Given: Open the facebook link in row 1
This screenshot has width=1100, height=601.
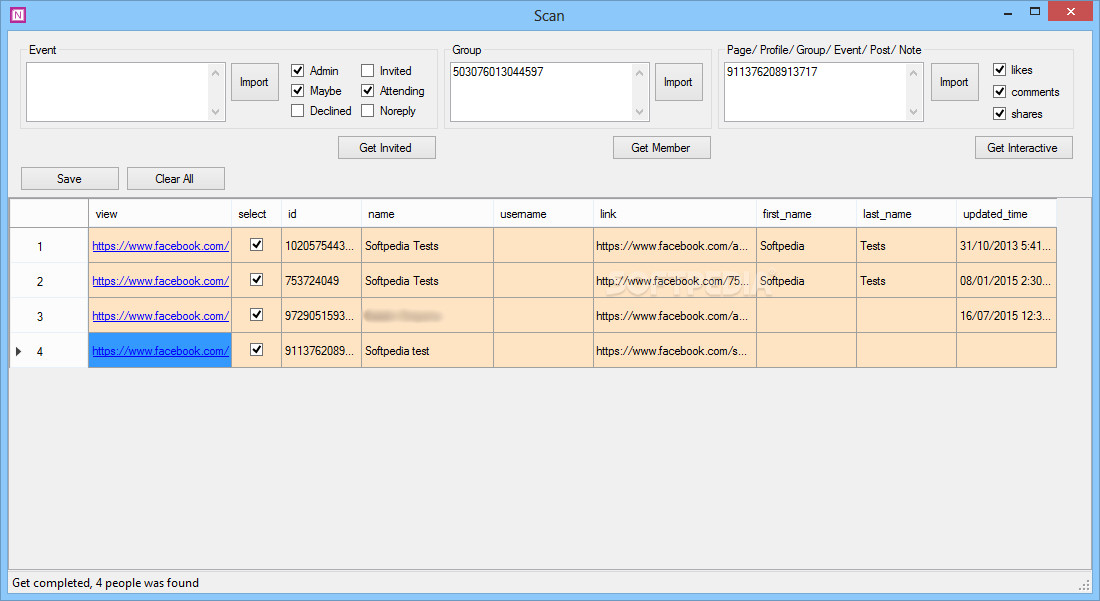Looking at the screenshot, I should tap(161, 245).
